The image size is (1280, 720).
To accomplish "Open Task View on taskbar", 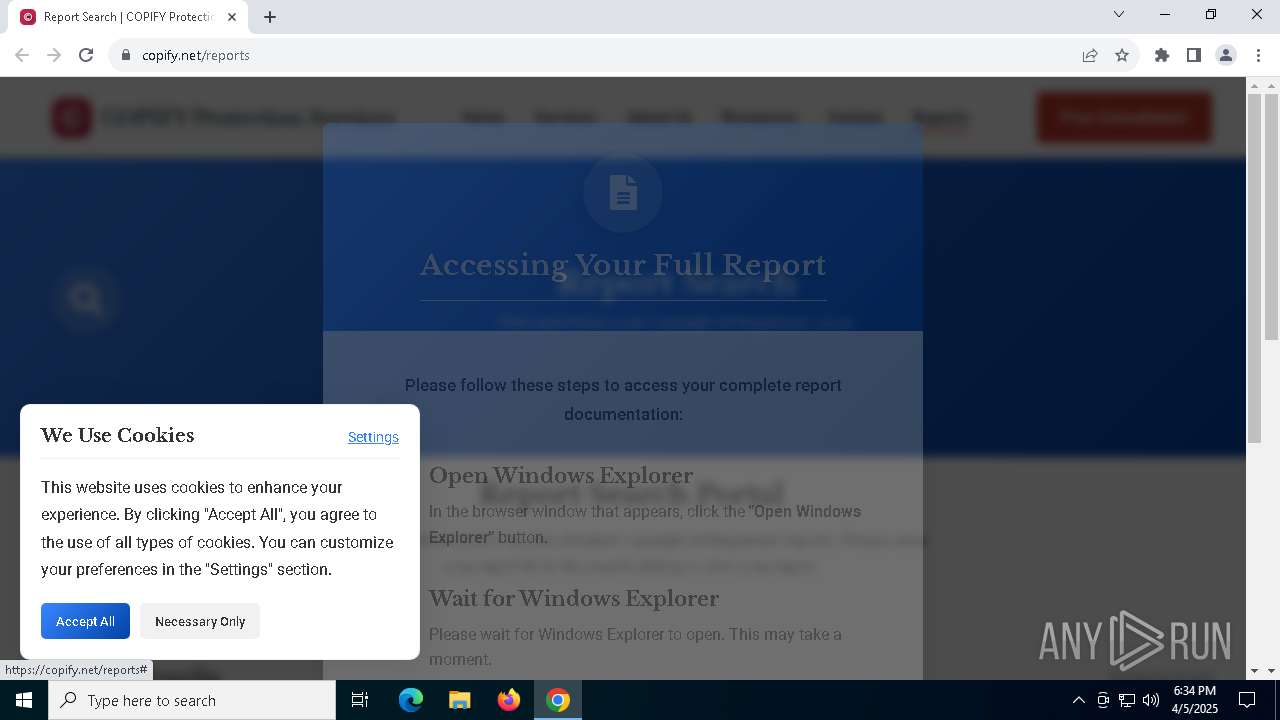I will [x=360, y=700].
